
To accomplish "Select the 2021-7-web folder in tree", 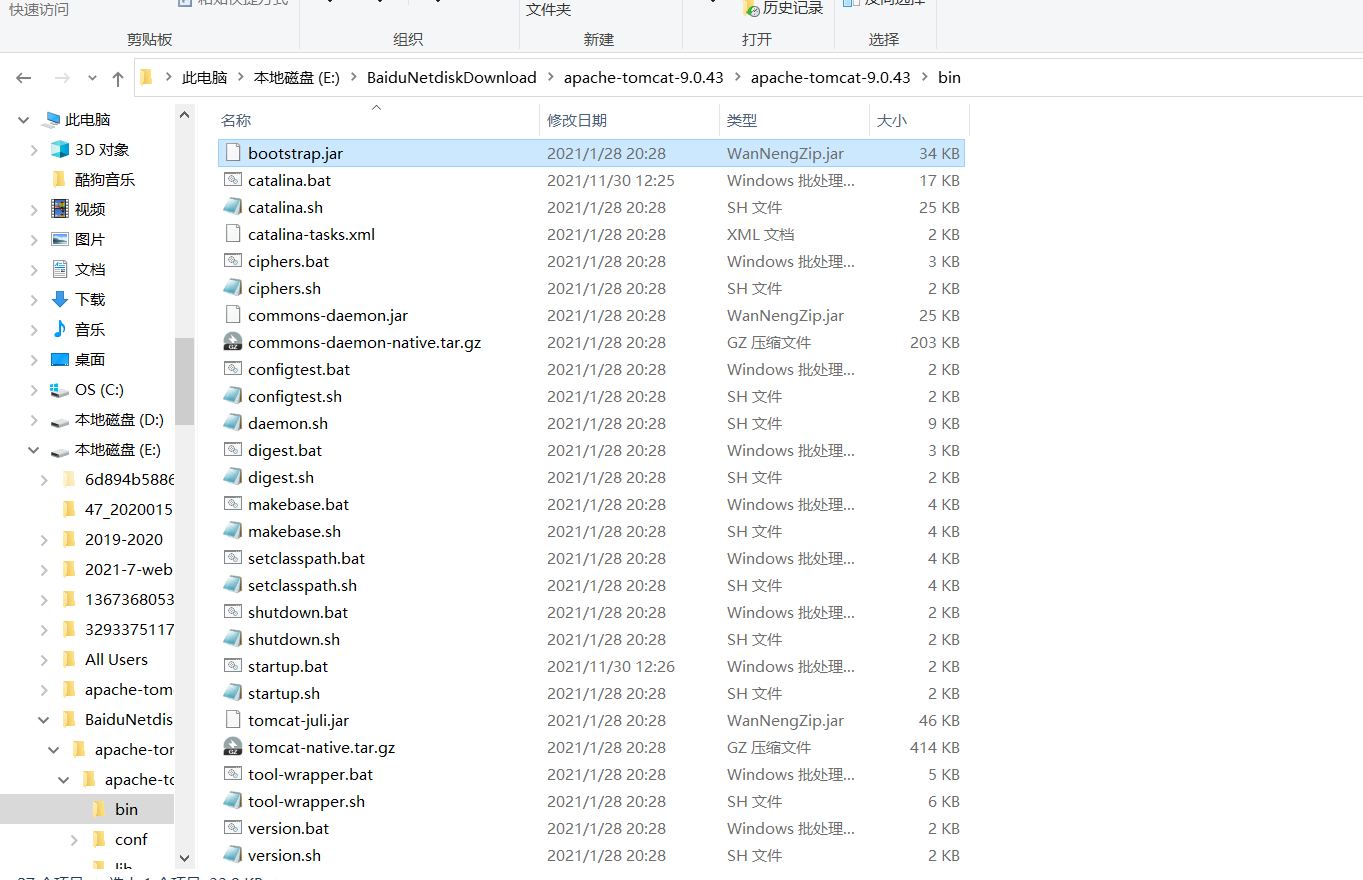I will click(128, 569).
